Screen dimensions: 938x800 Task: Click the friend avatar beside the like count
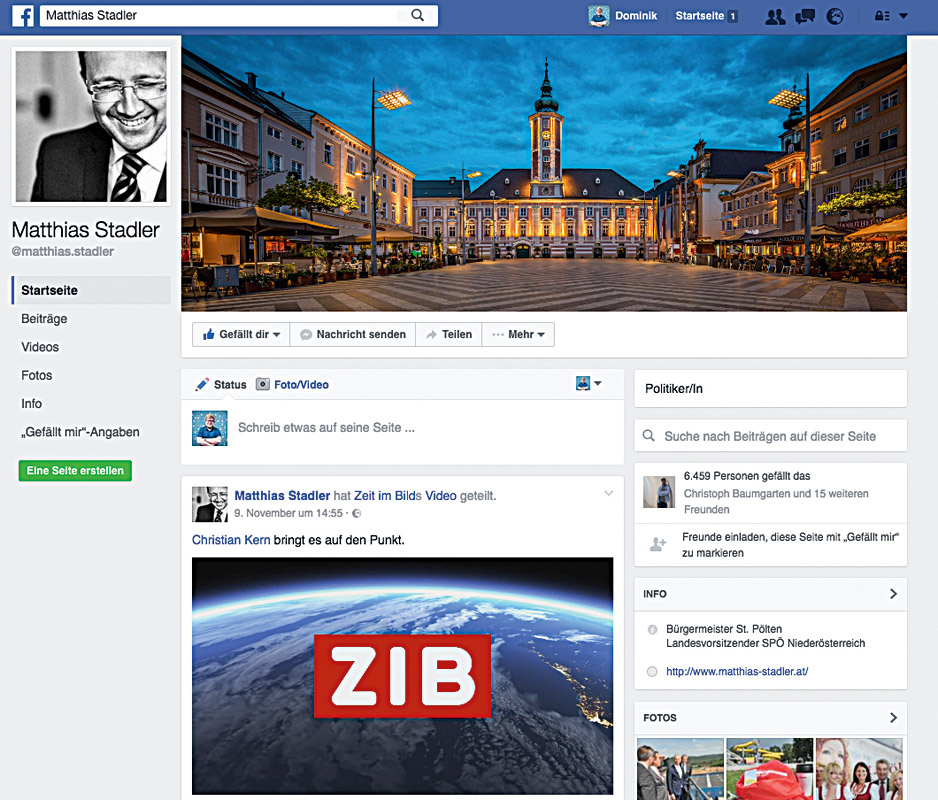[x=659, y=492]
